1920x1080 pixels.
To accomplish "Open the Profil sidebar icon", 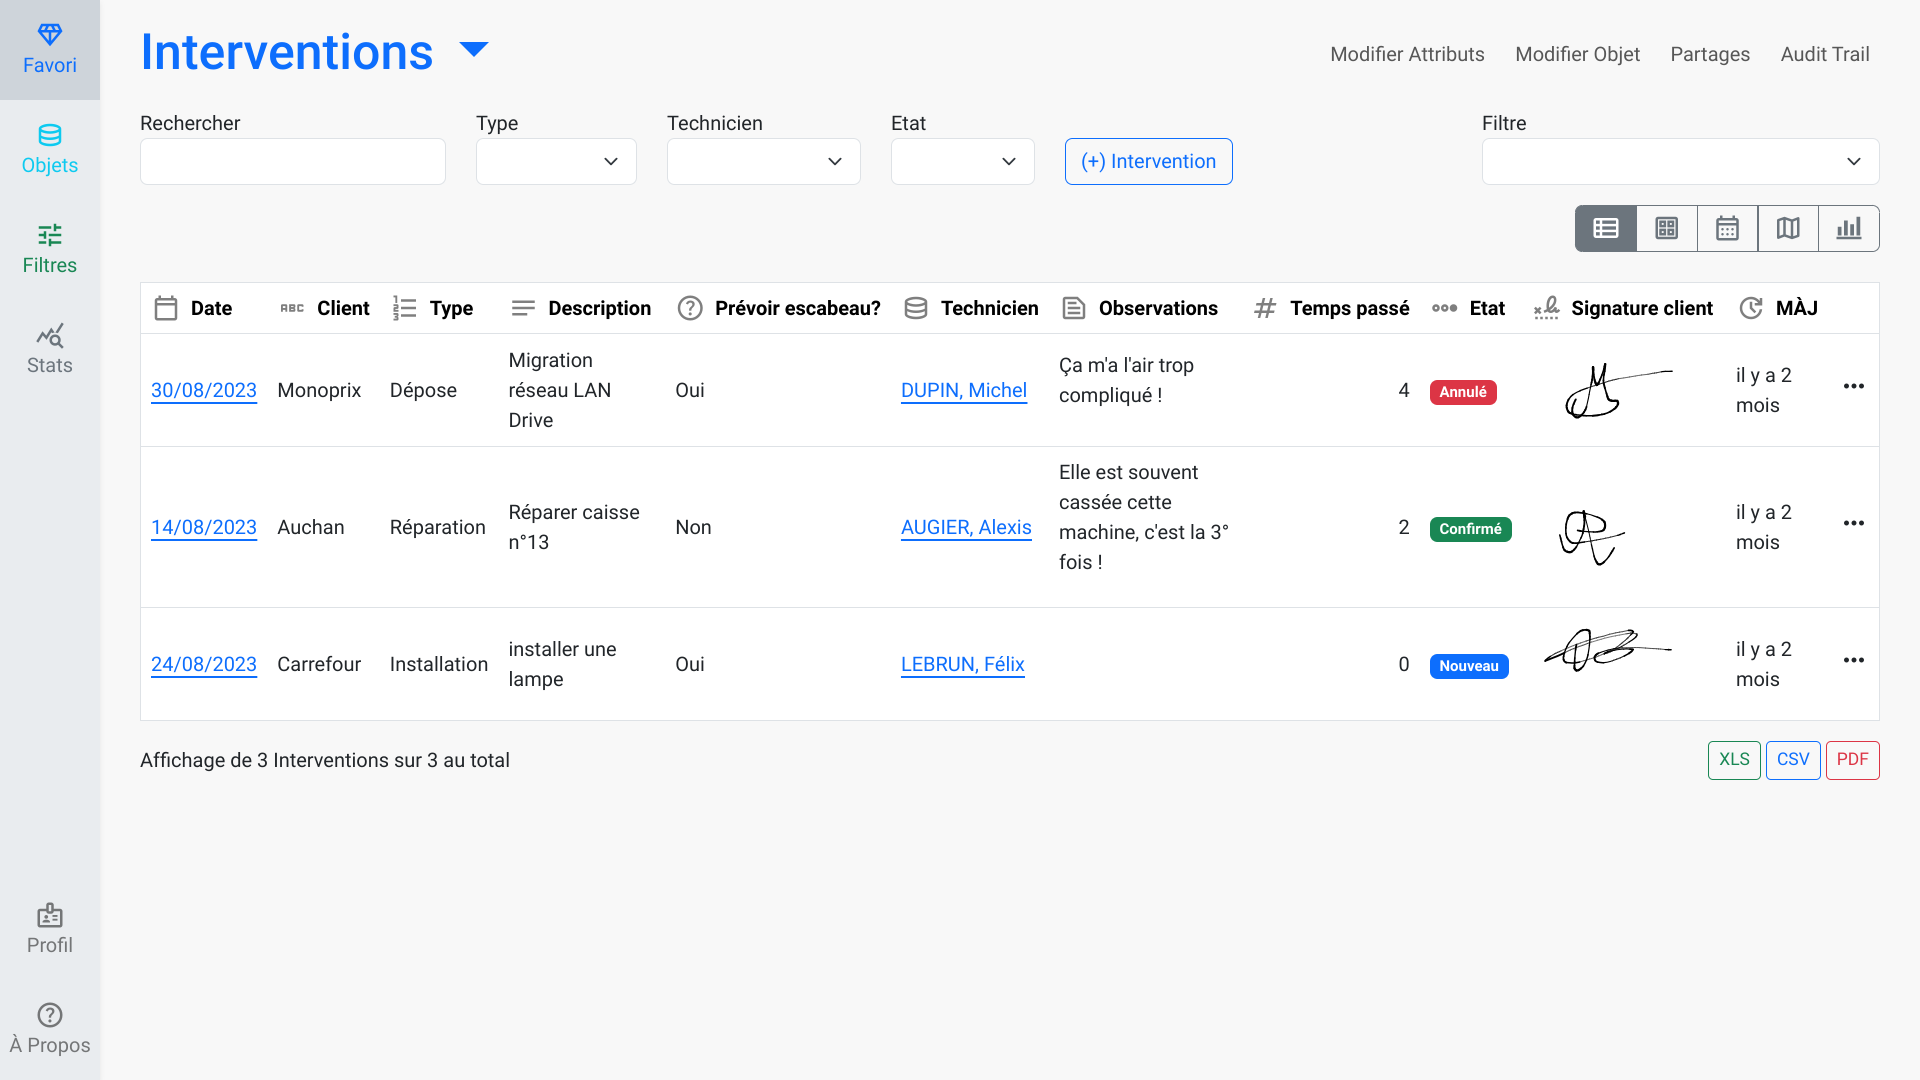I will [x=49, y=928].
